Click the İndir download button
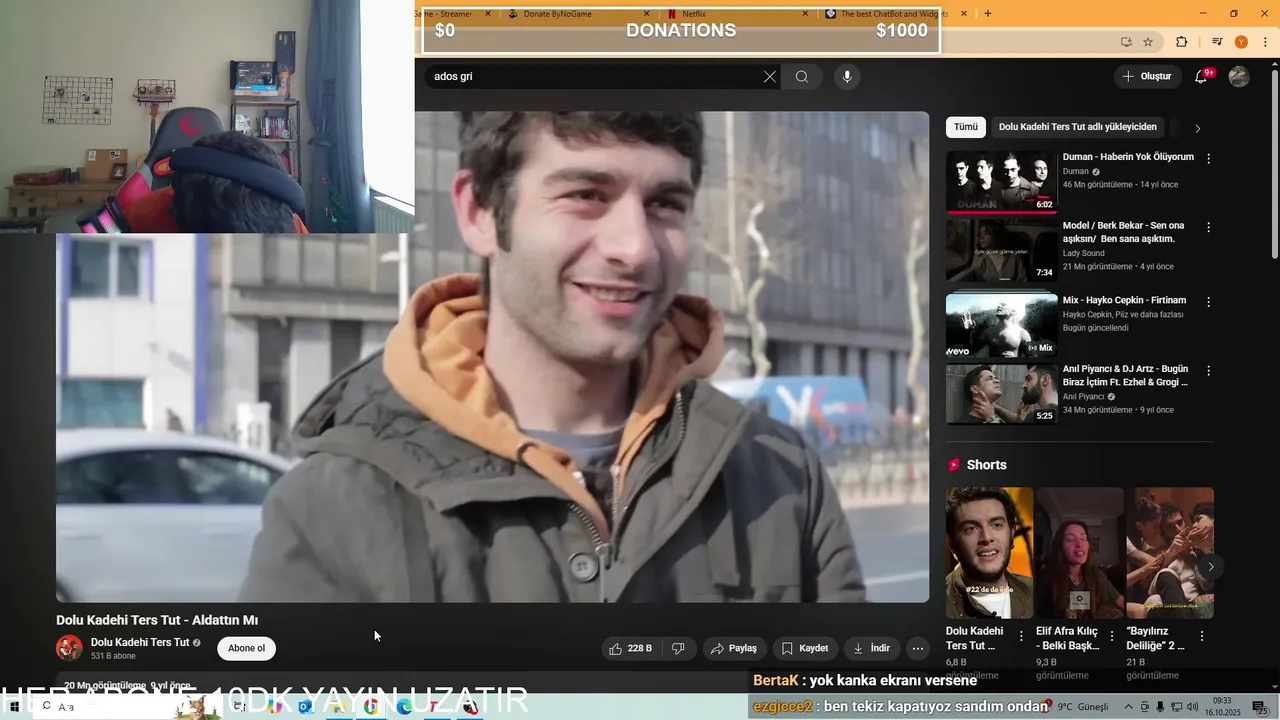Viewport: 1280px width, 720px height. [871, 648]
